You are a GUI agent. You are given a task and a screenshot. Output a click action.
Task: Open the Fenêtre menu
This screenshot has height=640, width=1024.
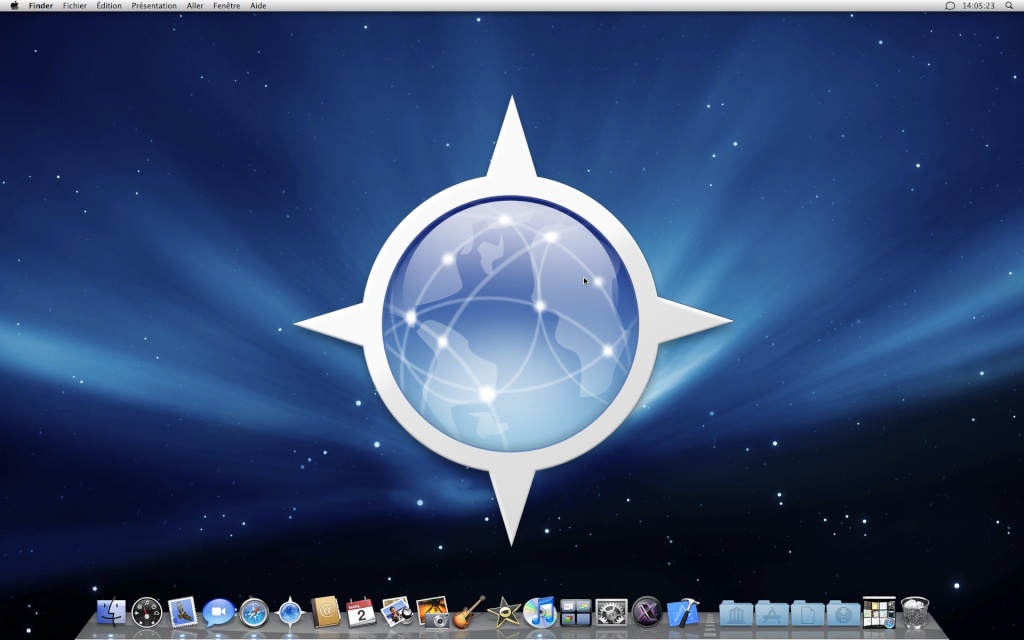click(x=227, y=5)
